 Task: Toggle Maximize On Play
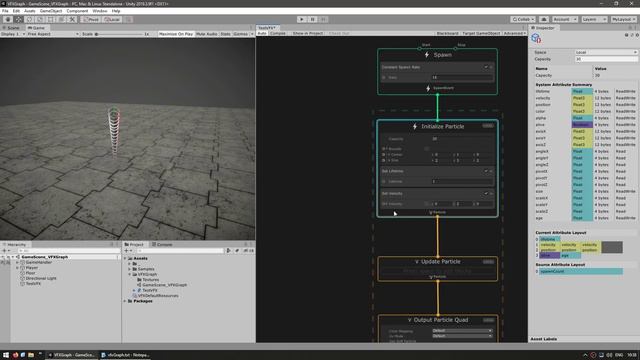pos(176,34)
